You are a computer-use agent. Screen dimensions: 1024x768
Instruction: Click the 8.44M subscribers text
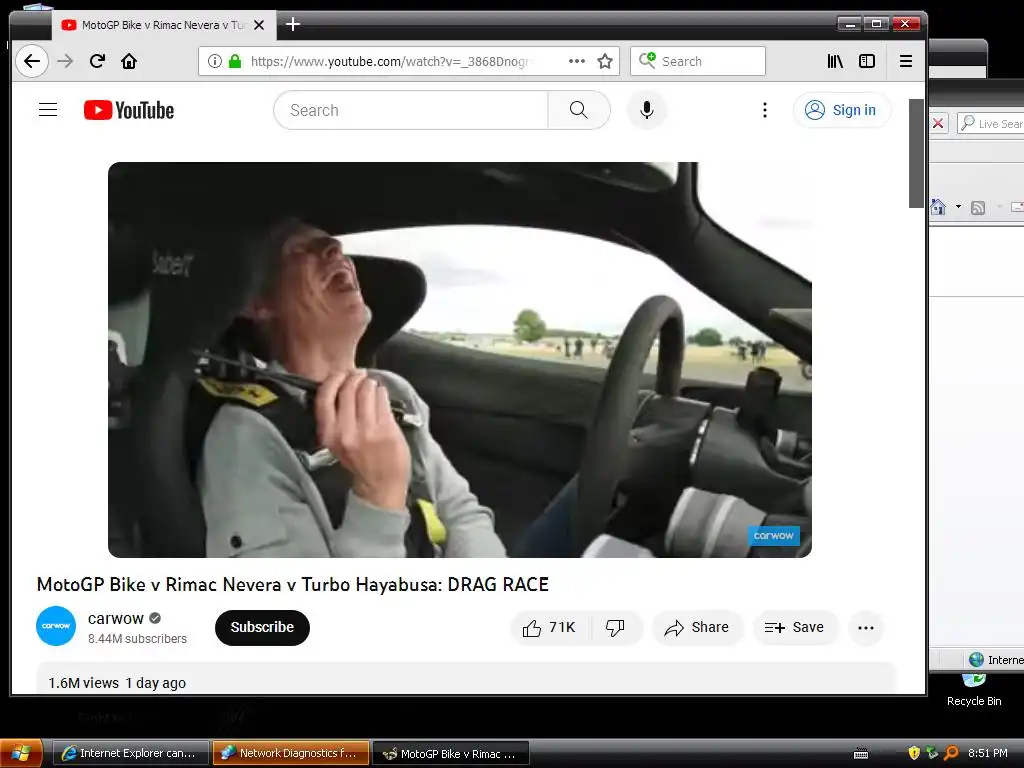pos(137,639)
